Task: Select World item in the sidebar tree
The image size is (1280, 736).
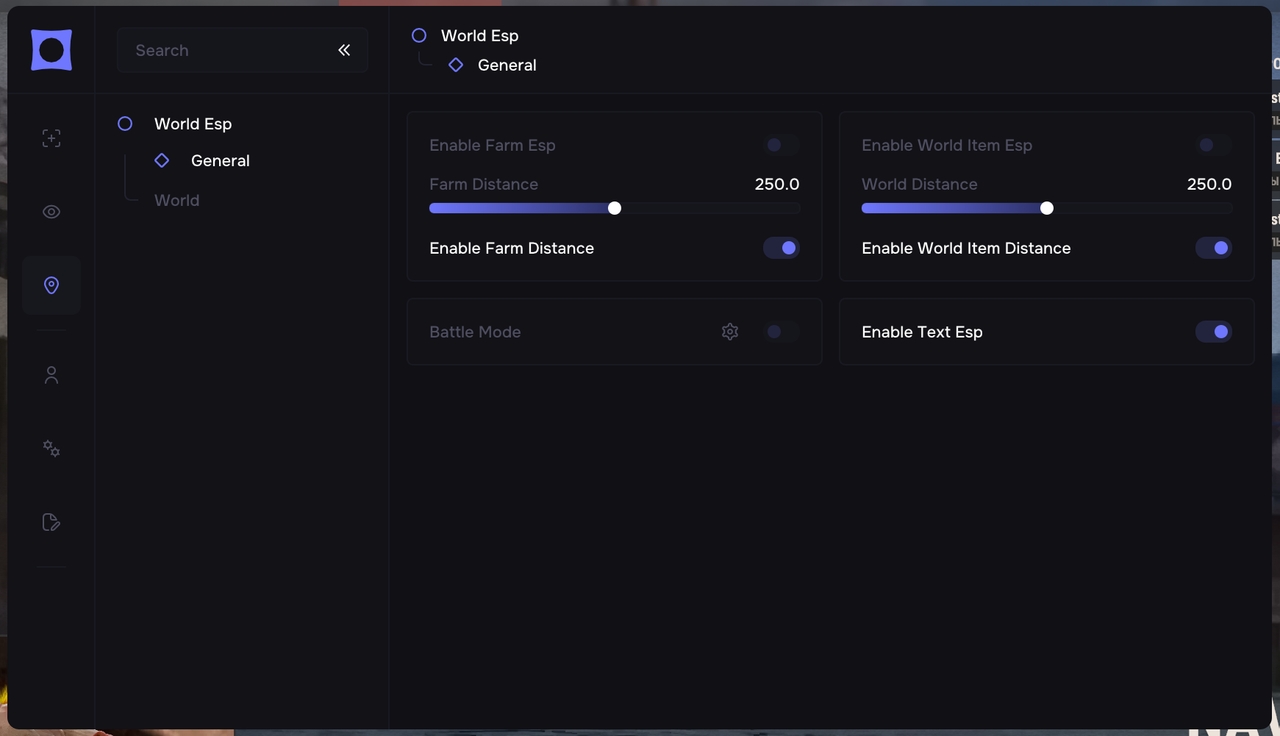Action: [177, 200]
